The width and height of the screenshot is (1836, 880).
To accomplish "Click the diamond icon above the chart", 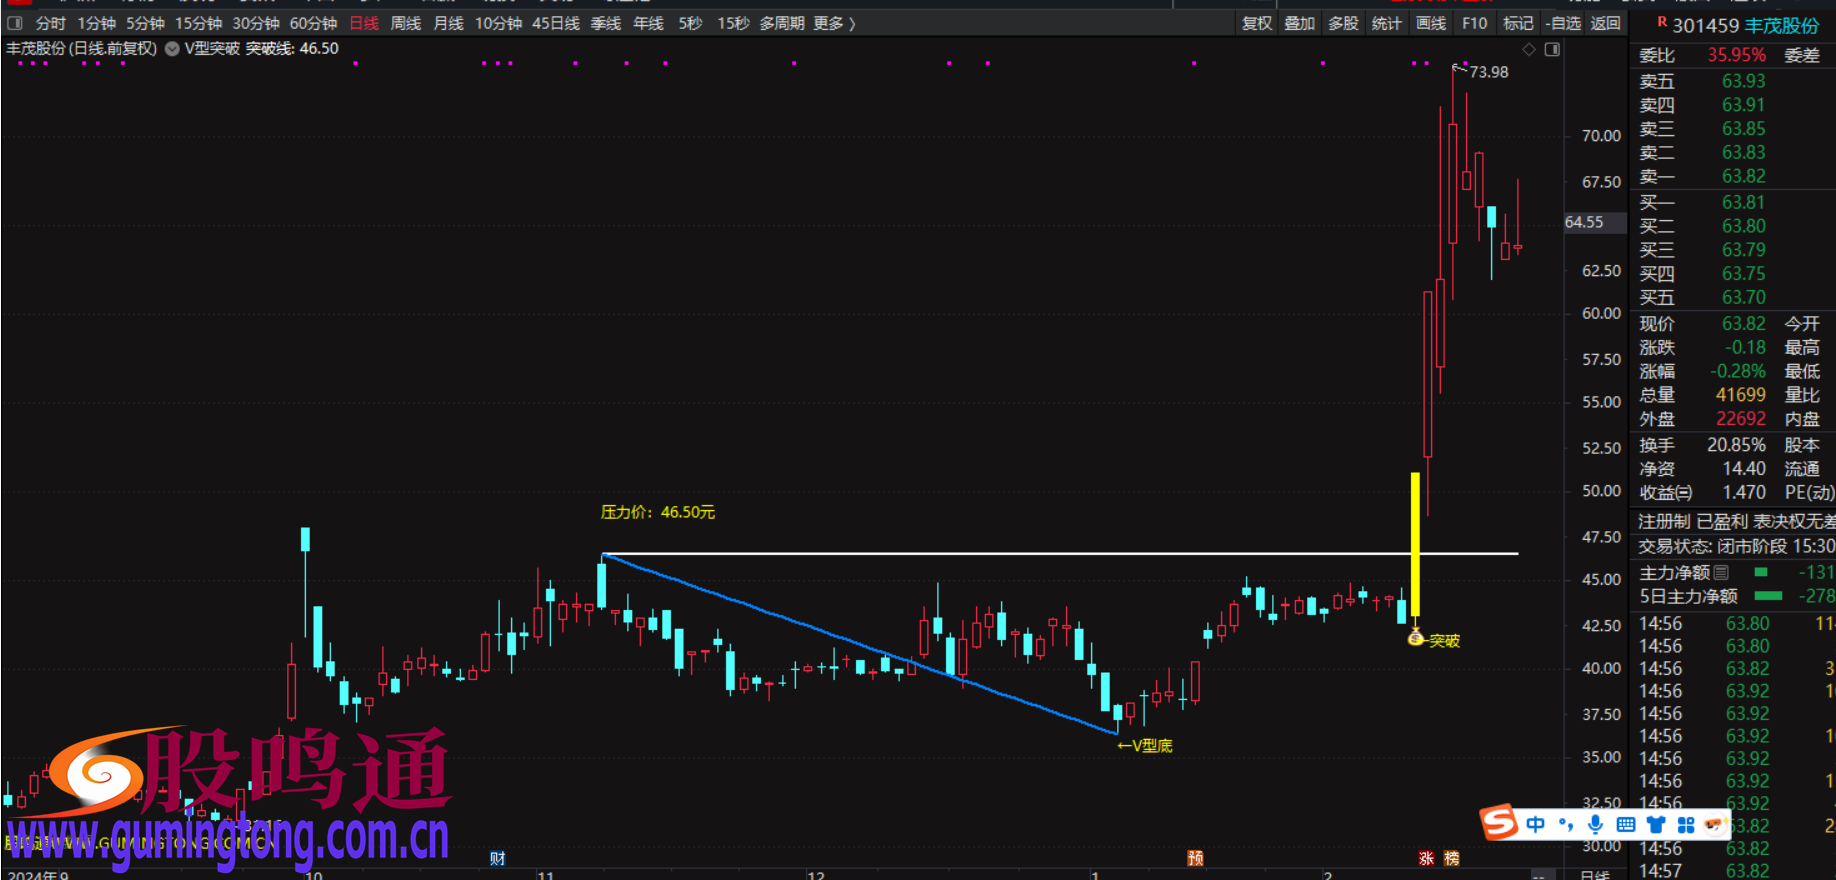I will pyautogui.click(x=1529, y=49).
